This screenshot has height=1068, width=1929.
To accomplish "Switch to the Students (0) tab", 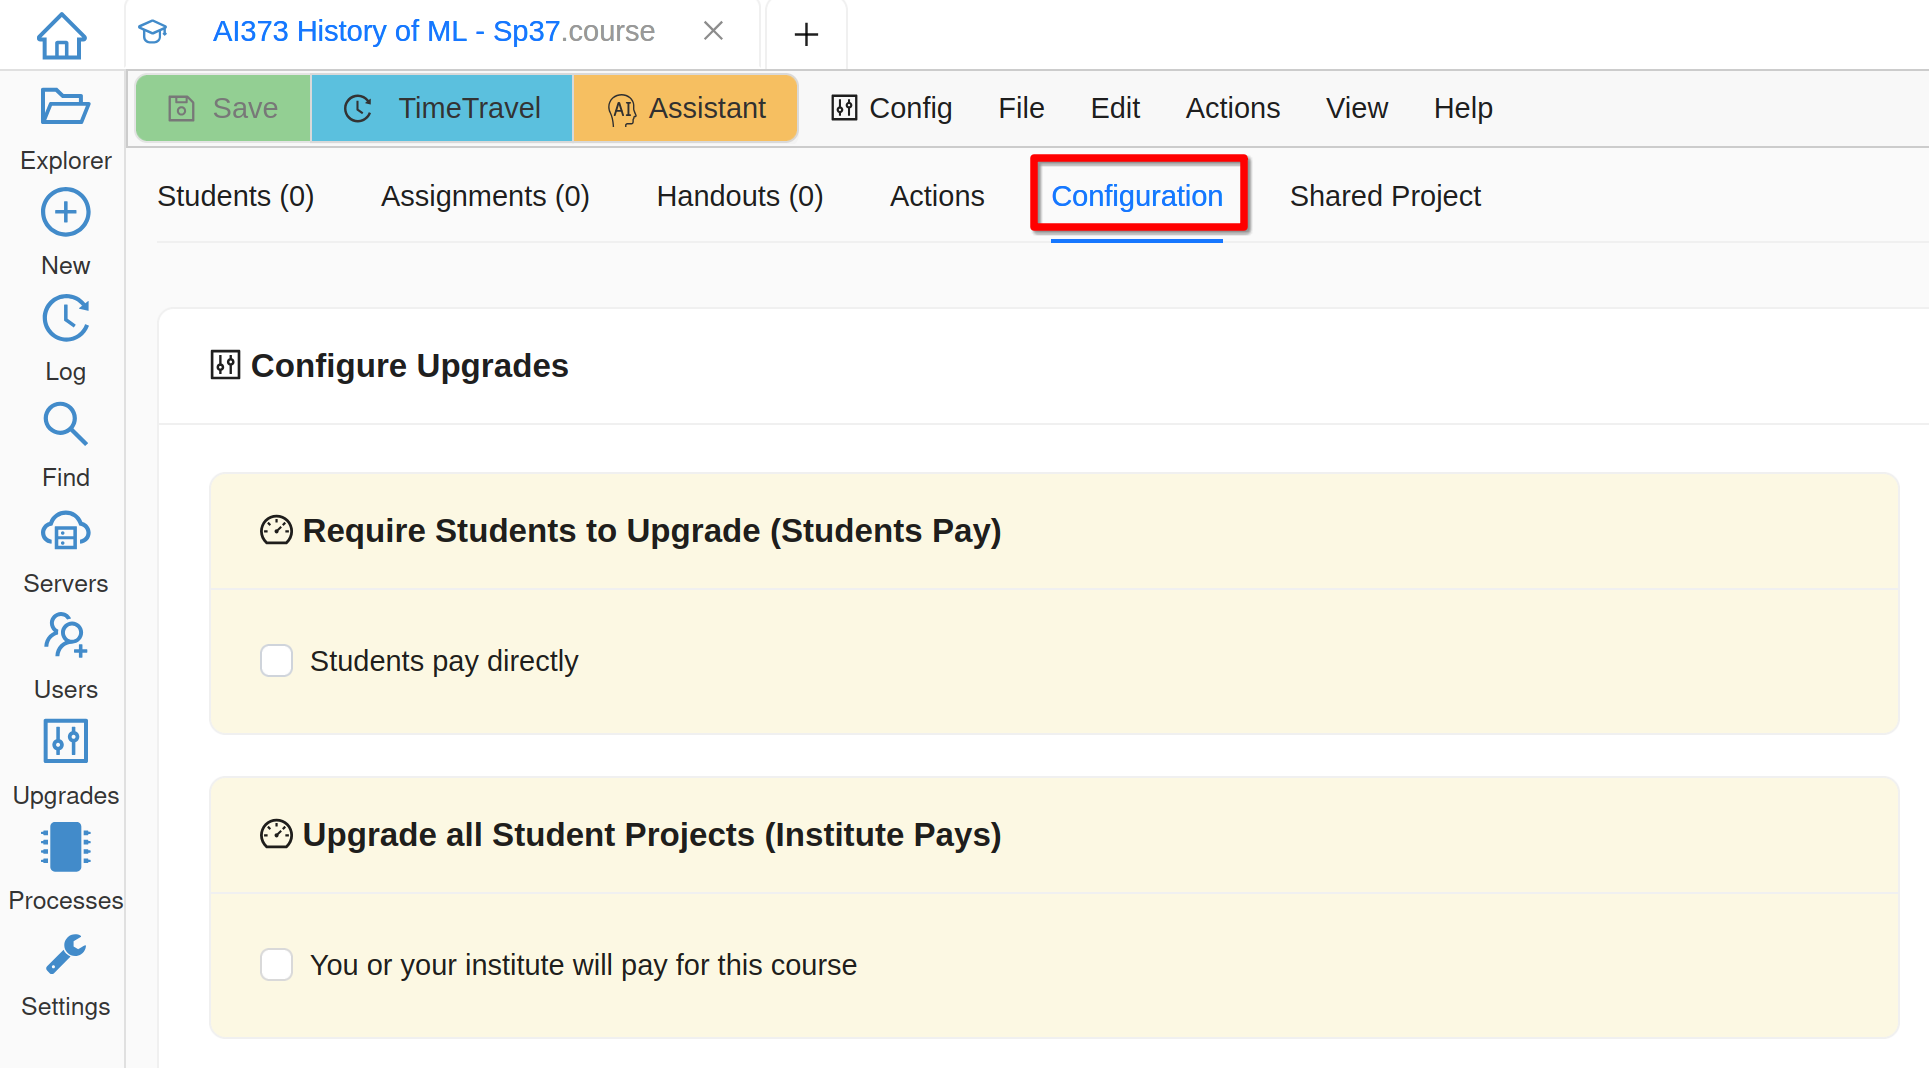I will (x=236, y=196).
